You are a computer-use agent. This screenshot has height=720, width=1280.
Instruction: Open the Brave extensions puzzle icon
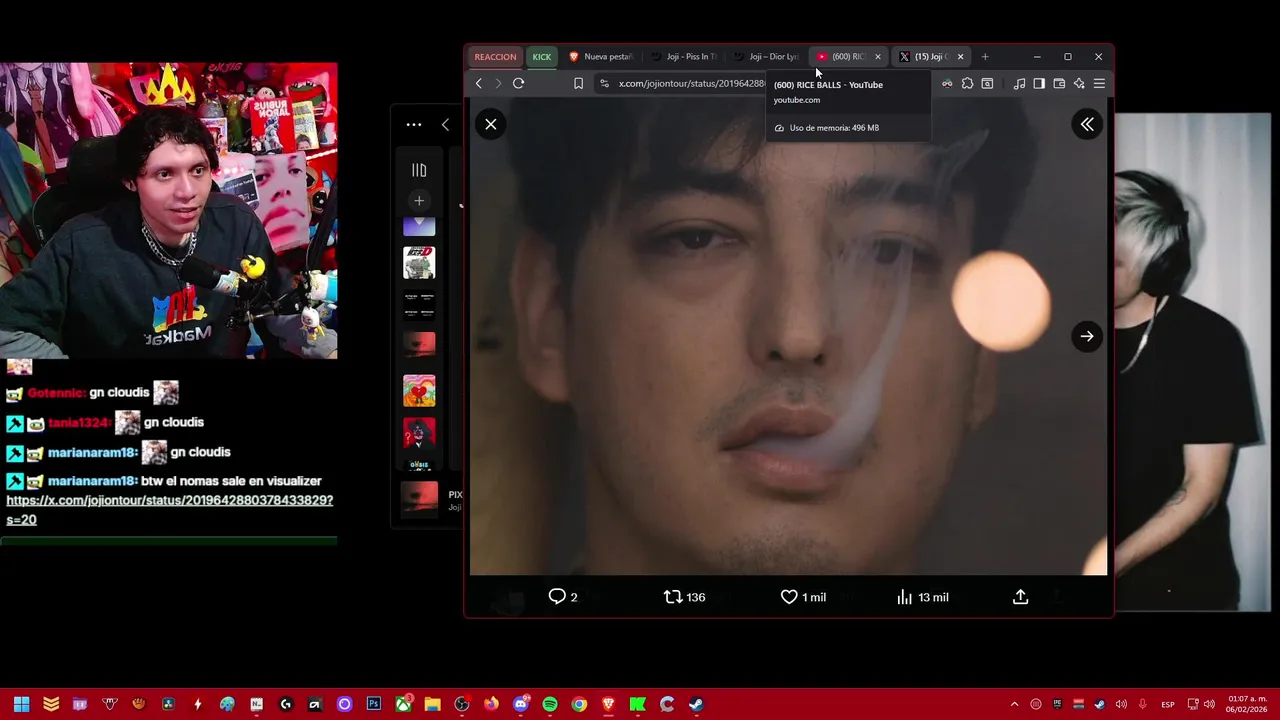pyautogui.click(x=967, y=84)
